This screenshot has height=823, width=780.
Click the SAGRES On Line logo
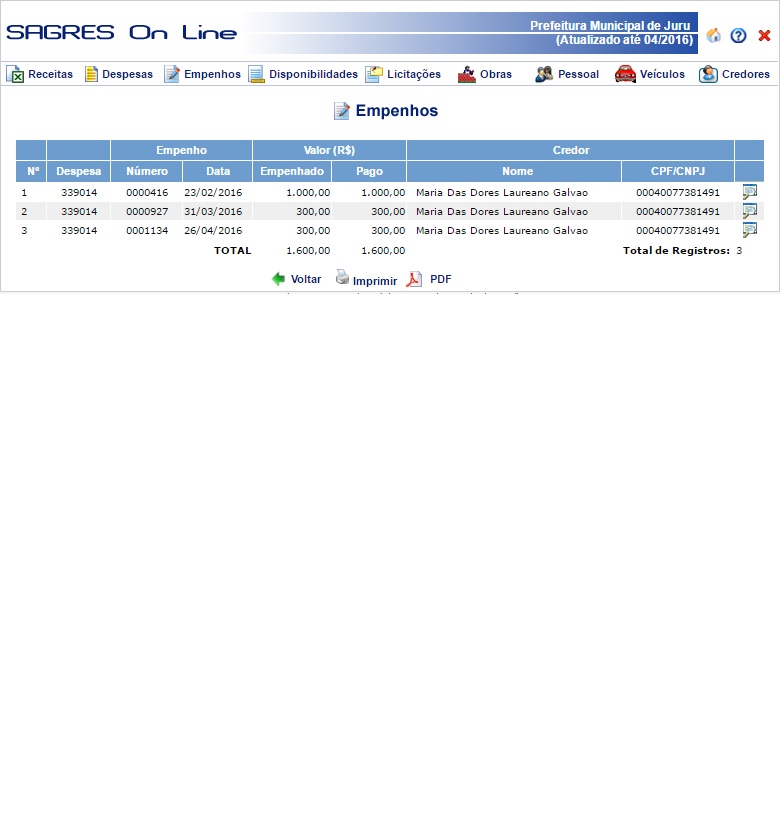121,33
